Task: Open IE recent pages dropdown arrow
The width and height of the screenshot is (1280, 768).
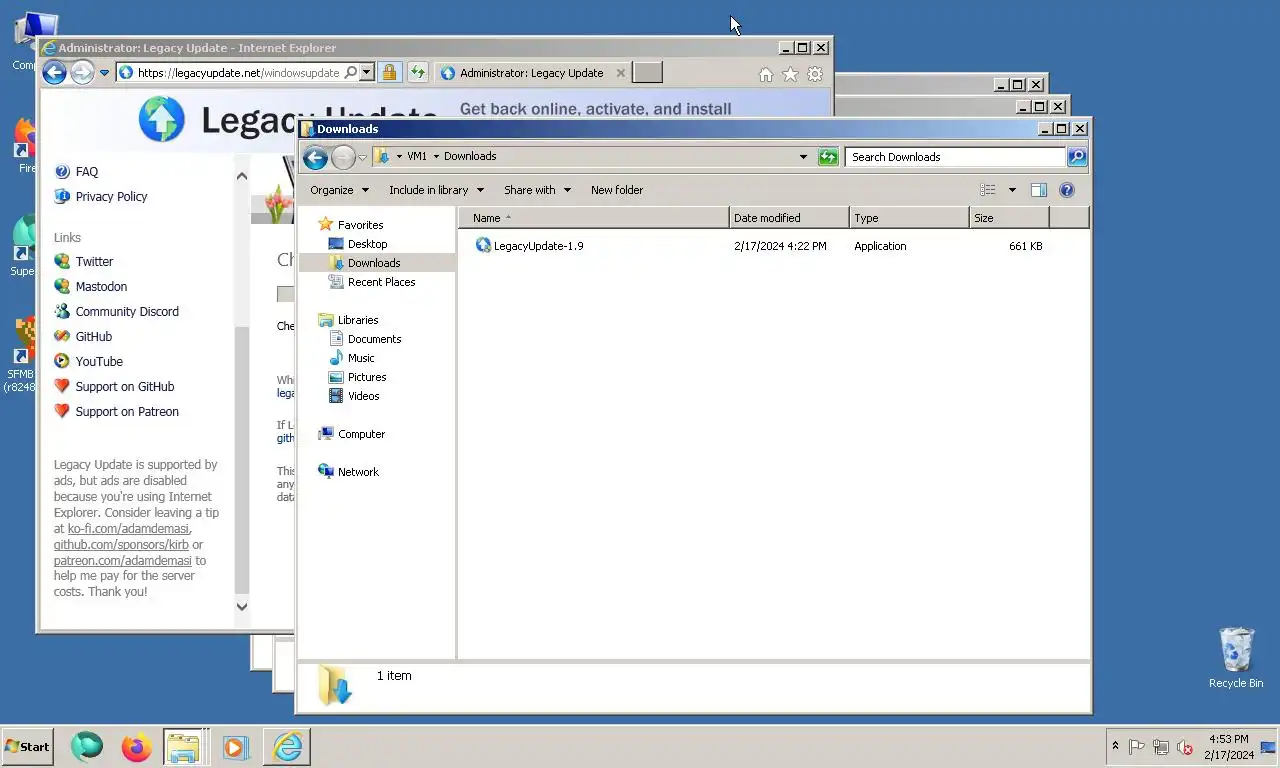Action: coord(104,73)
